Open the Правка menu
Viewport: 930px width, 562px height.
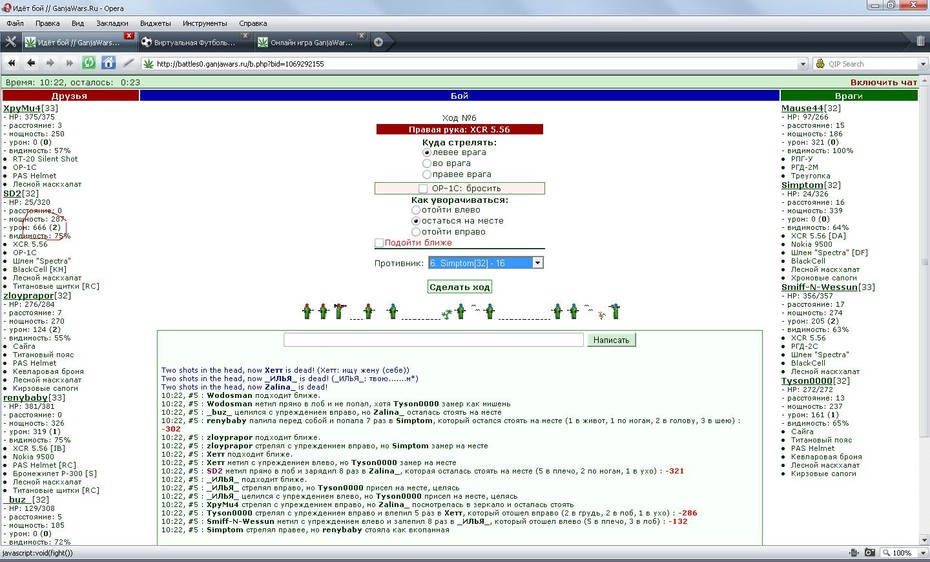(47, 23)
